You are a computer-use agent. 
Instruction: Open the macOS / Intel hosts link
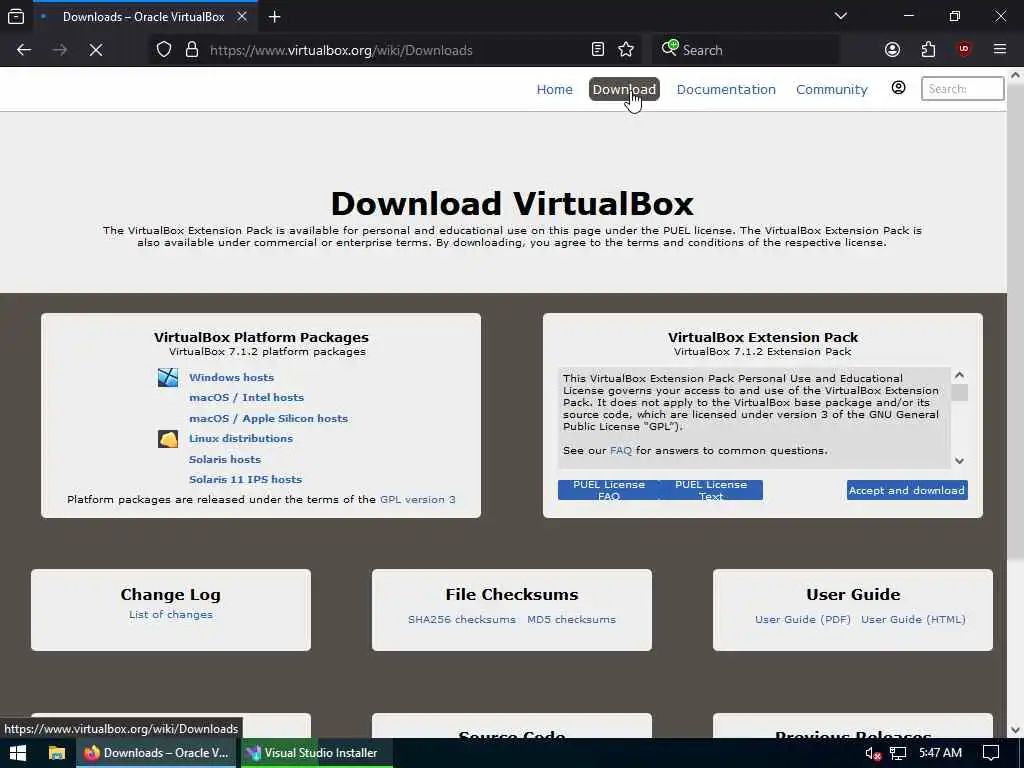tap(246, 398)
